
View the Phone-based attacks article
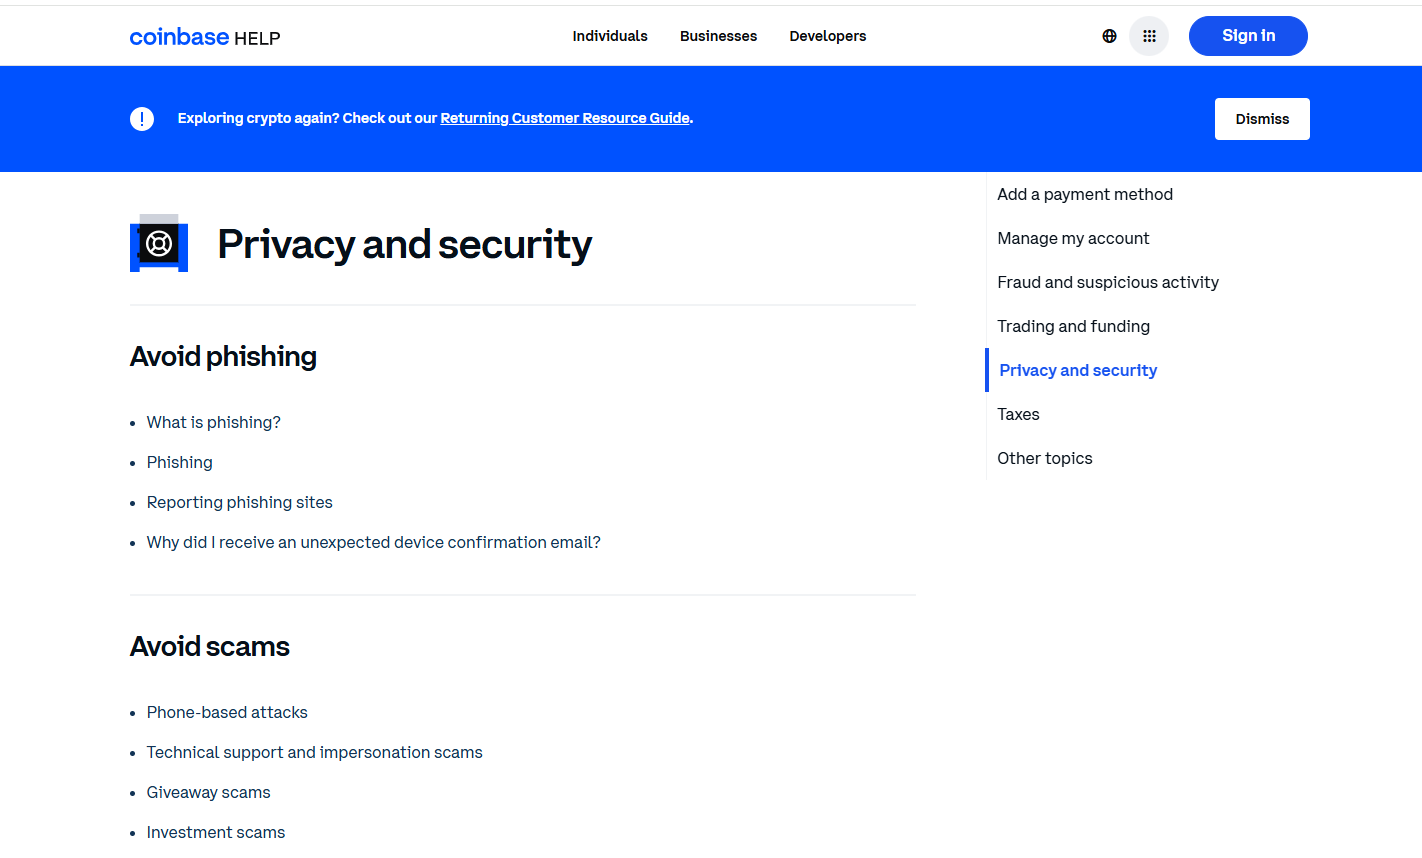click(x=227, y=712)
